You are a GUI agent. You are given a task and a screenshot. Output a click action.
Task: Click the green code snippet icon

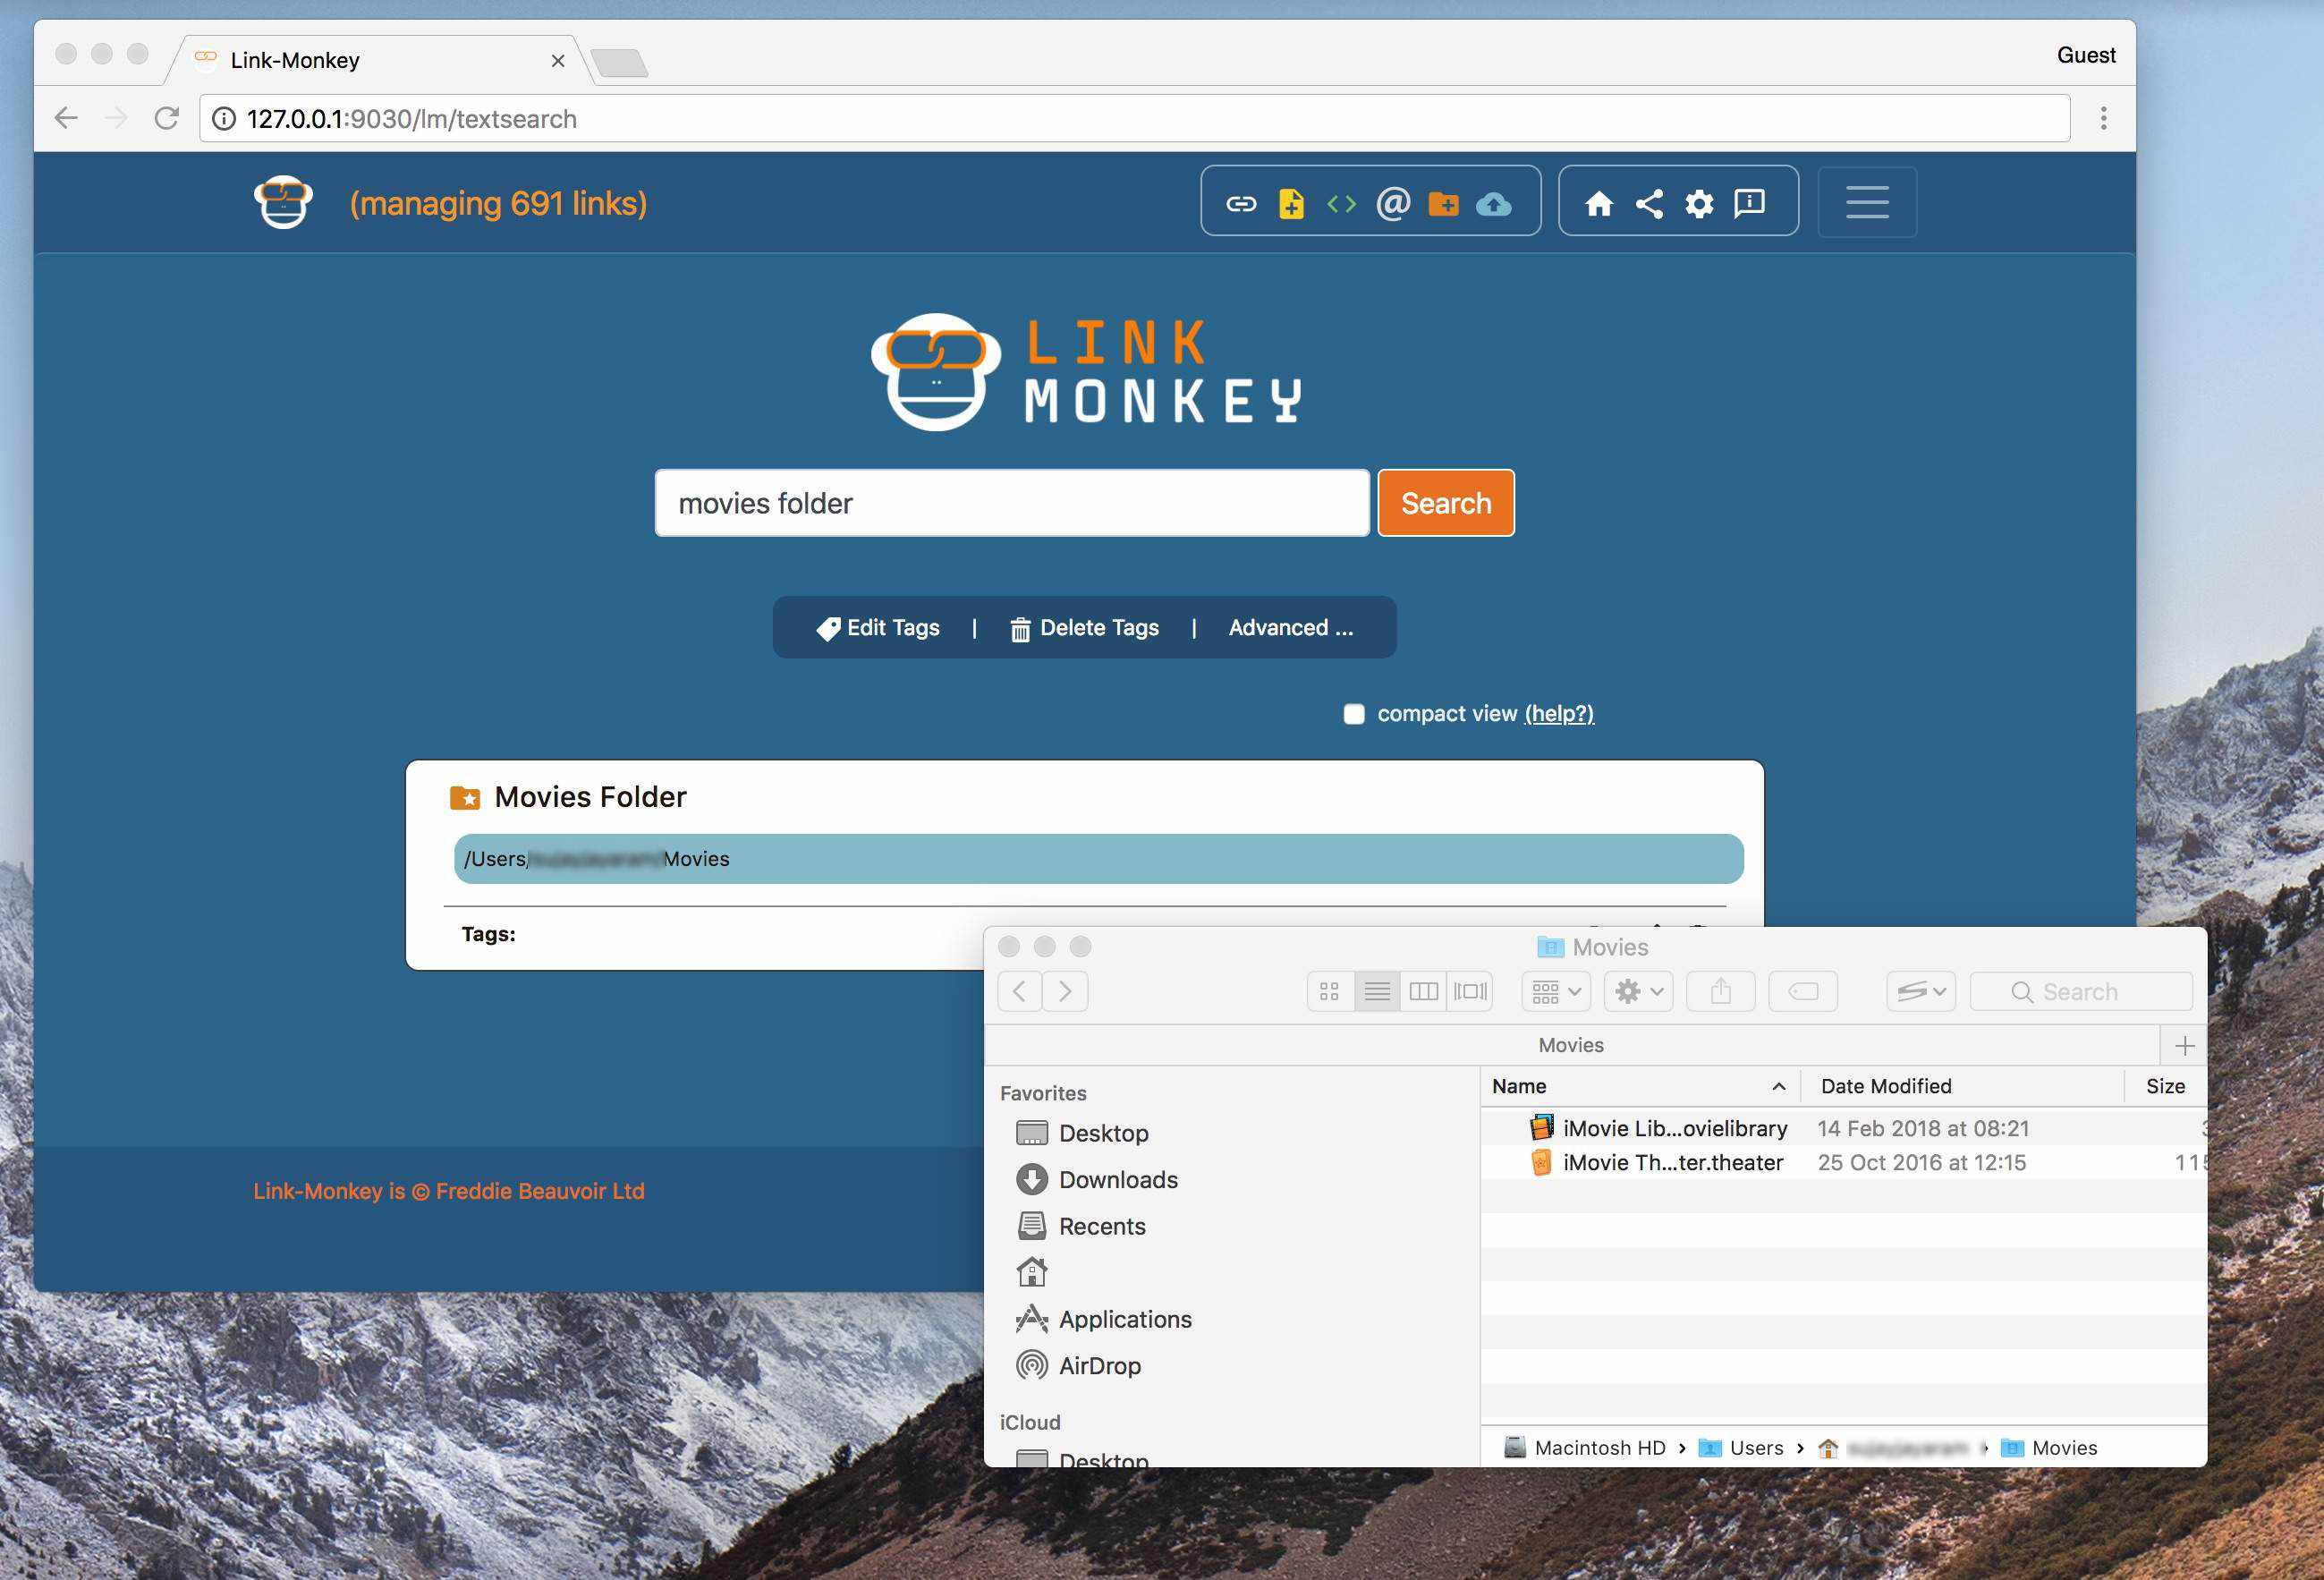pos(1341,204)
